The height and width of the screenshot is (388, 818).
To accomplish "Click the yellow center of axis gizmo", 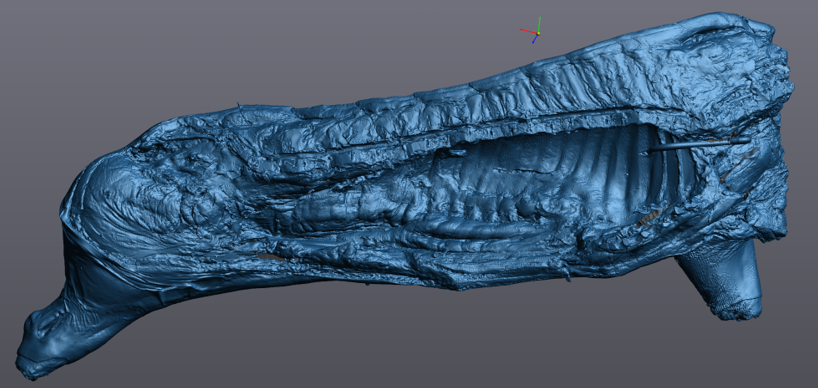I will pos(538,34).
